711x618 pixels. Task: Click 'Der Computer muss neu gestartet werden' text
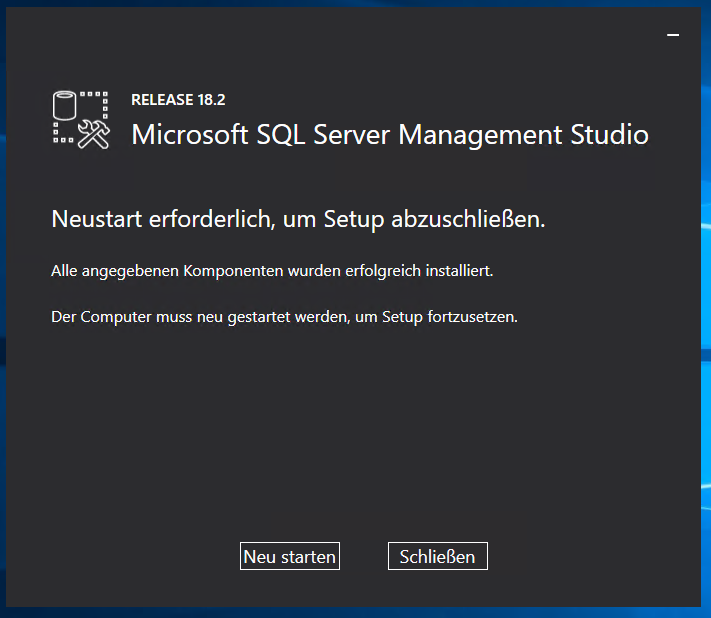pos(284,317)
